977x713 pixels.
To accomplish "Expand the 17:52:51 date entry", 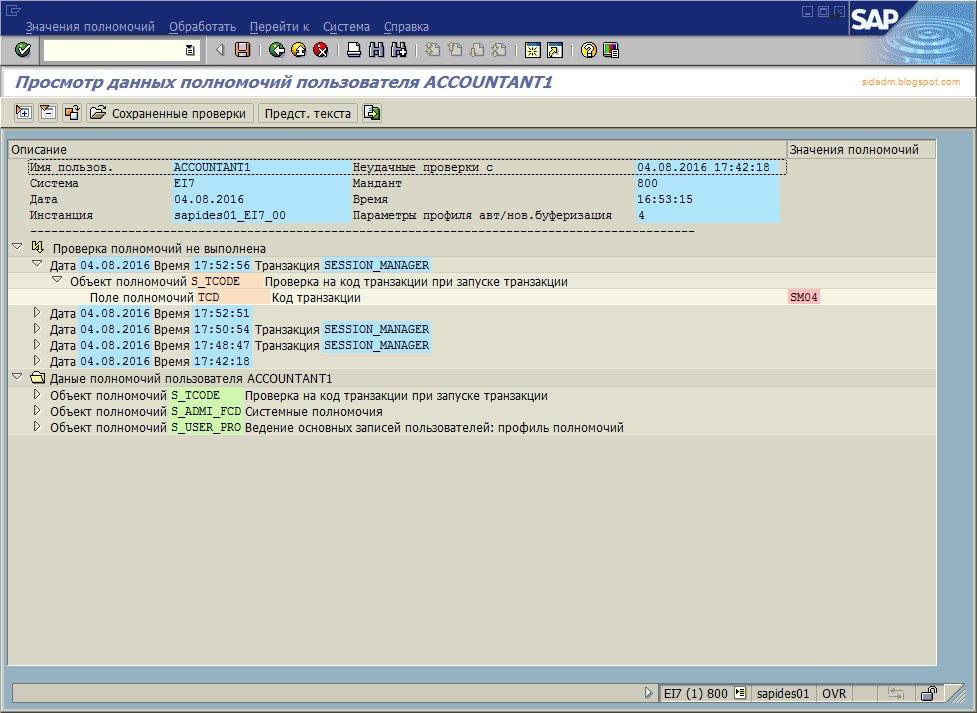I will pyautogui.click(x=37, y=312).
